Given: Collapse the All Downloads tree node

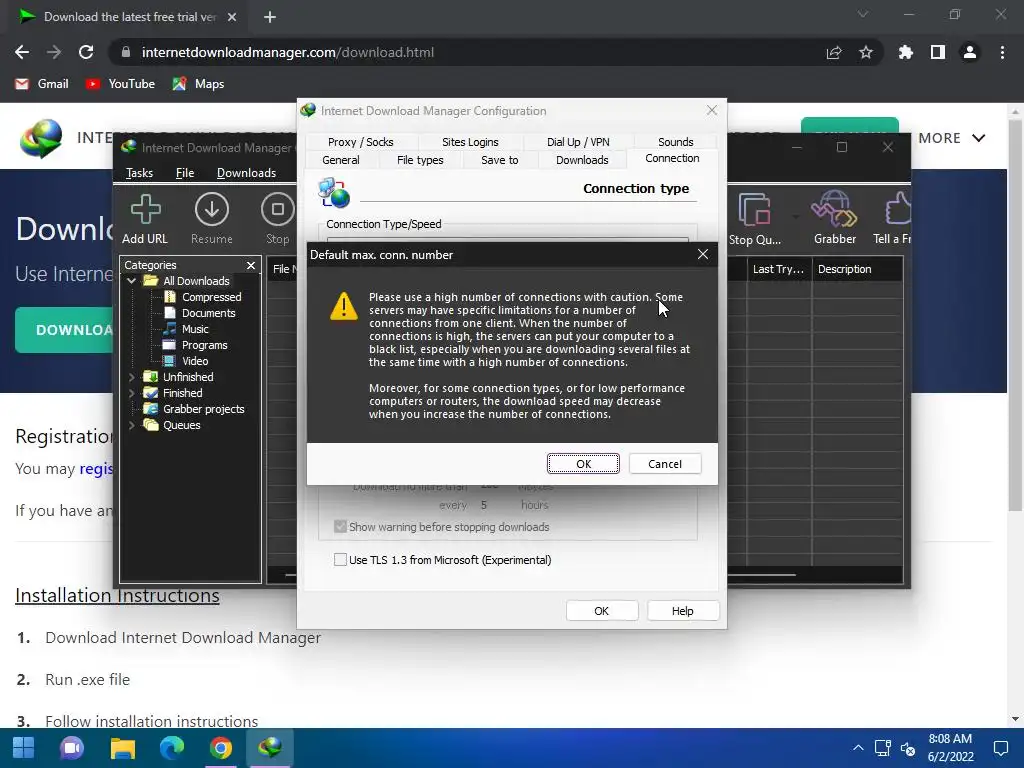Looking at the screenshot, I should pyautogui.click(x=131, y=281).
